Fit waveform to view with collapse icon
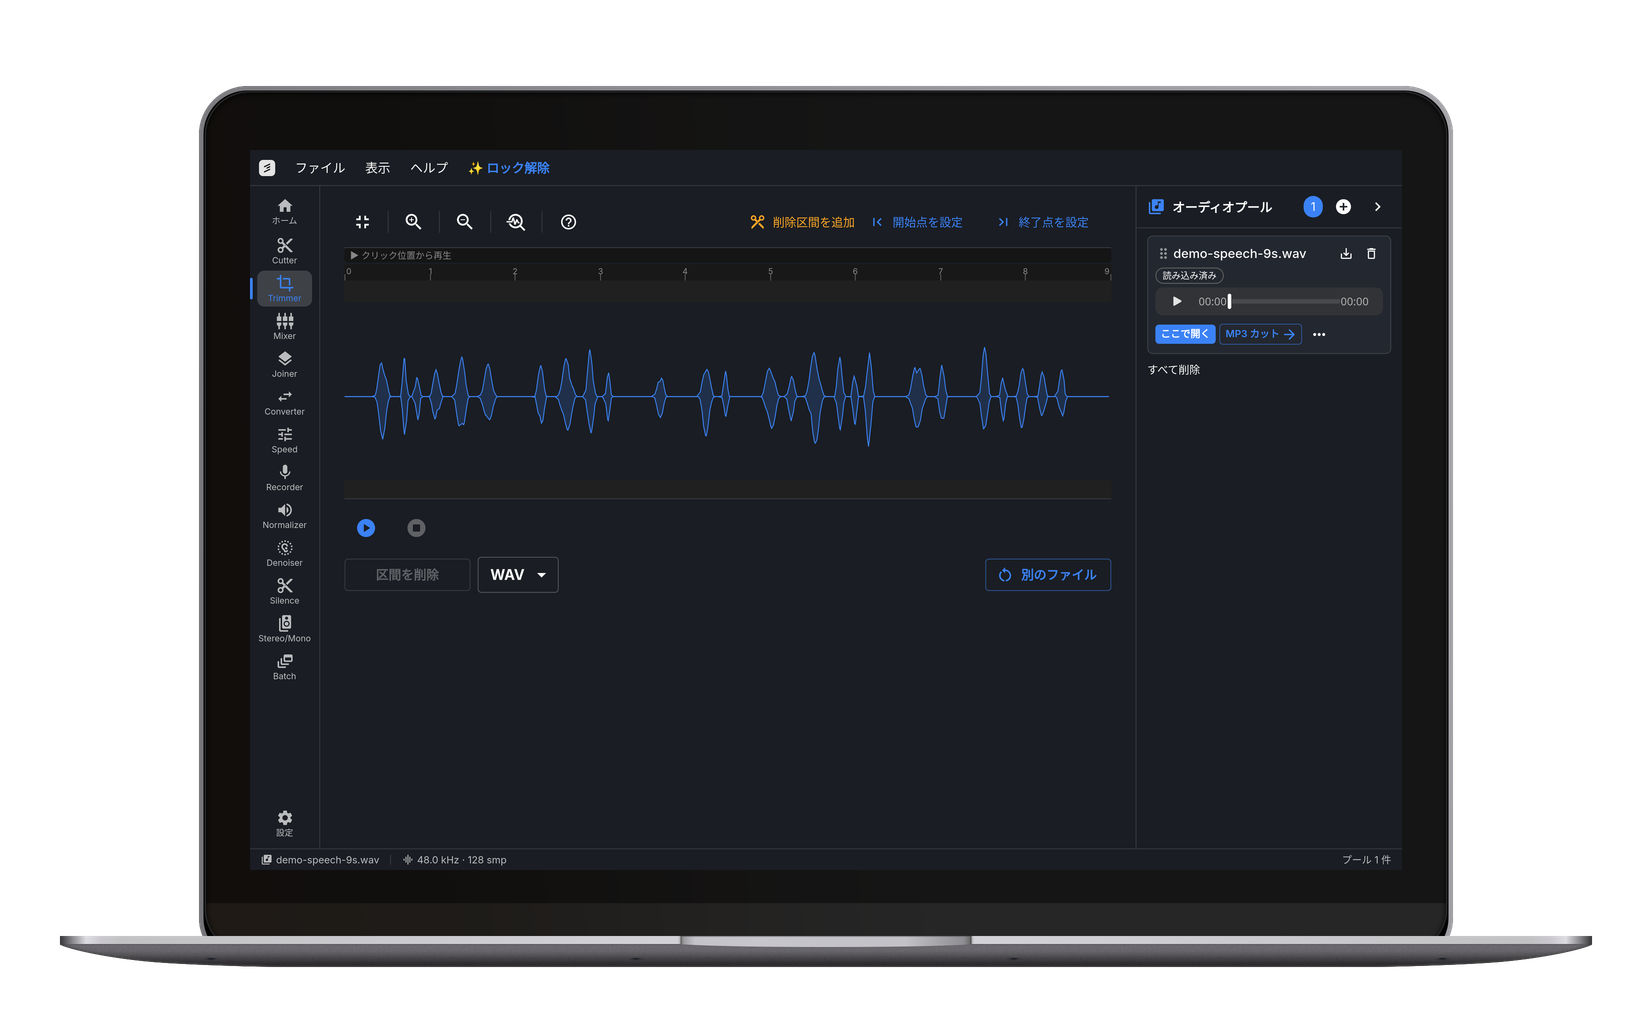 tap(362, 222)
